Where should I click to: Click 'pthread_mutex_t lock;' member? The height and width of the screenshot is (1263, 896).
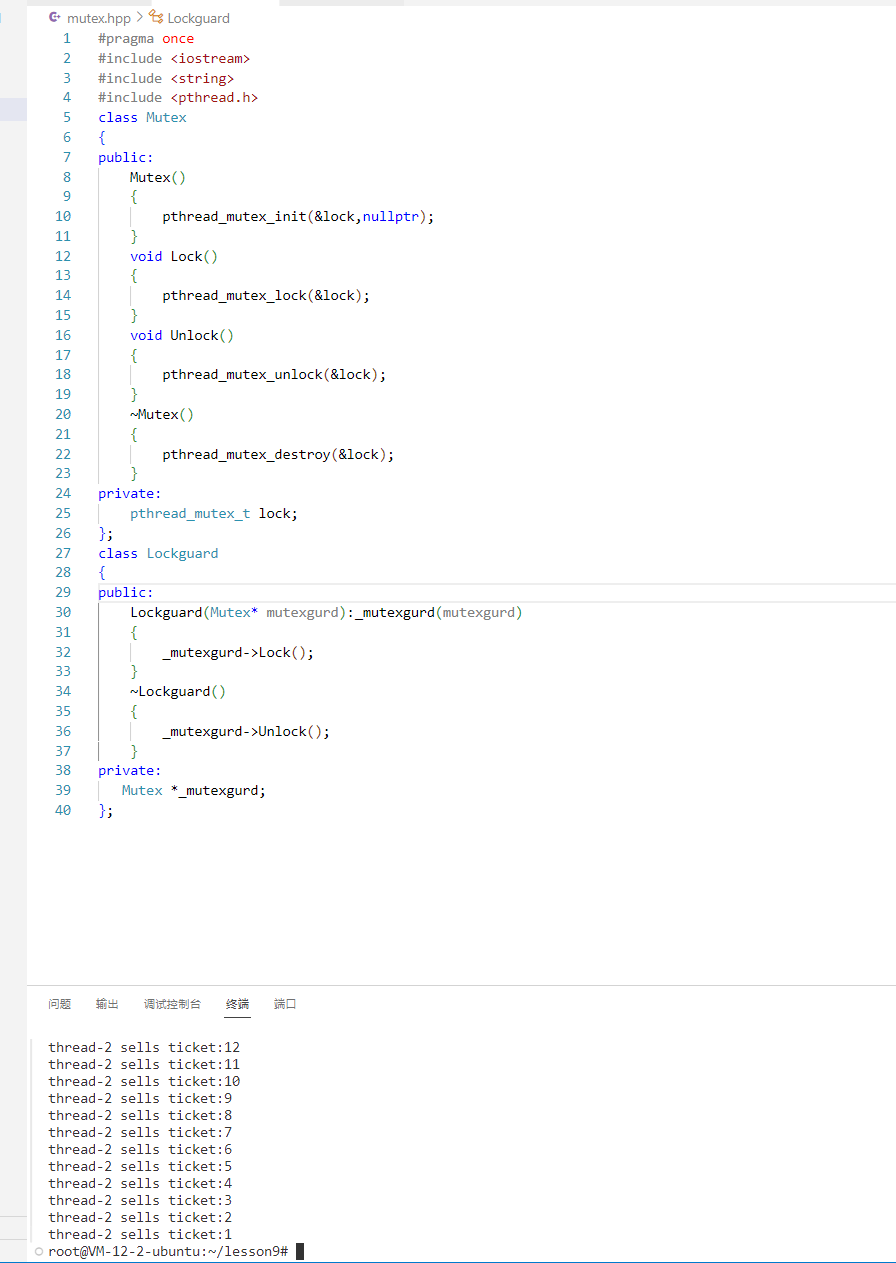(x=214, y=513)
